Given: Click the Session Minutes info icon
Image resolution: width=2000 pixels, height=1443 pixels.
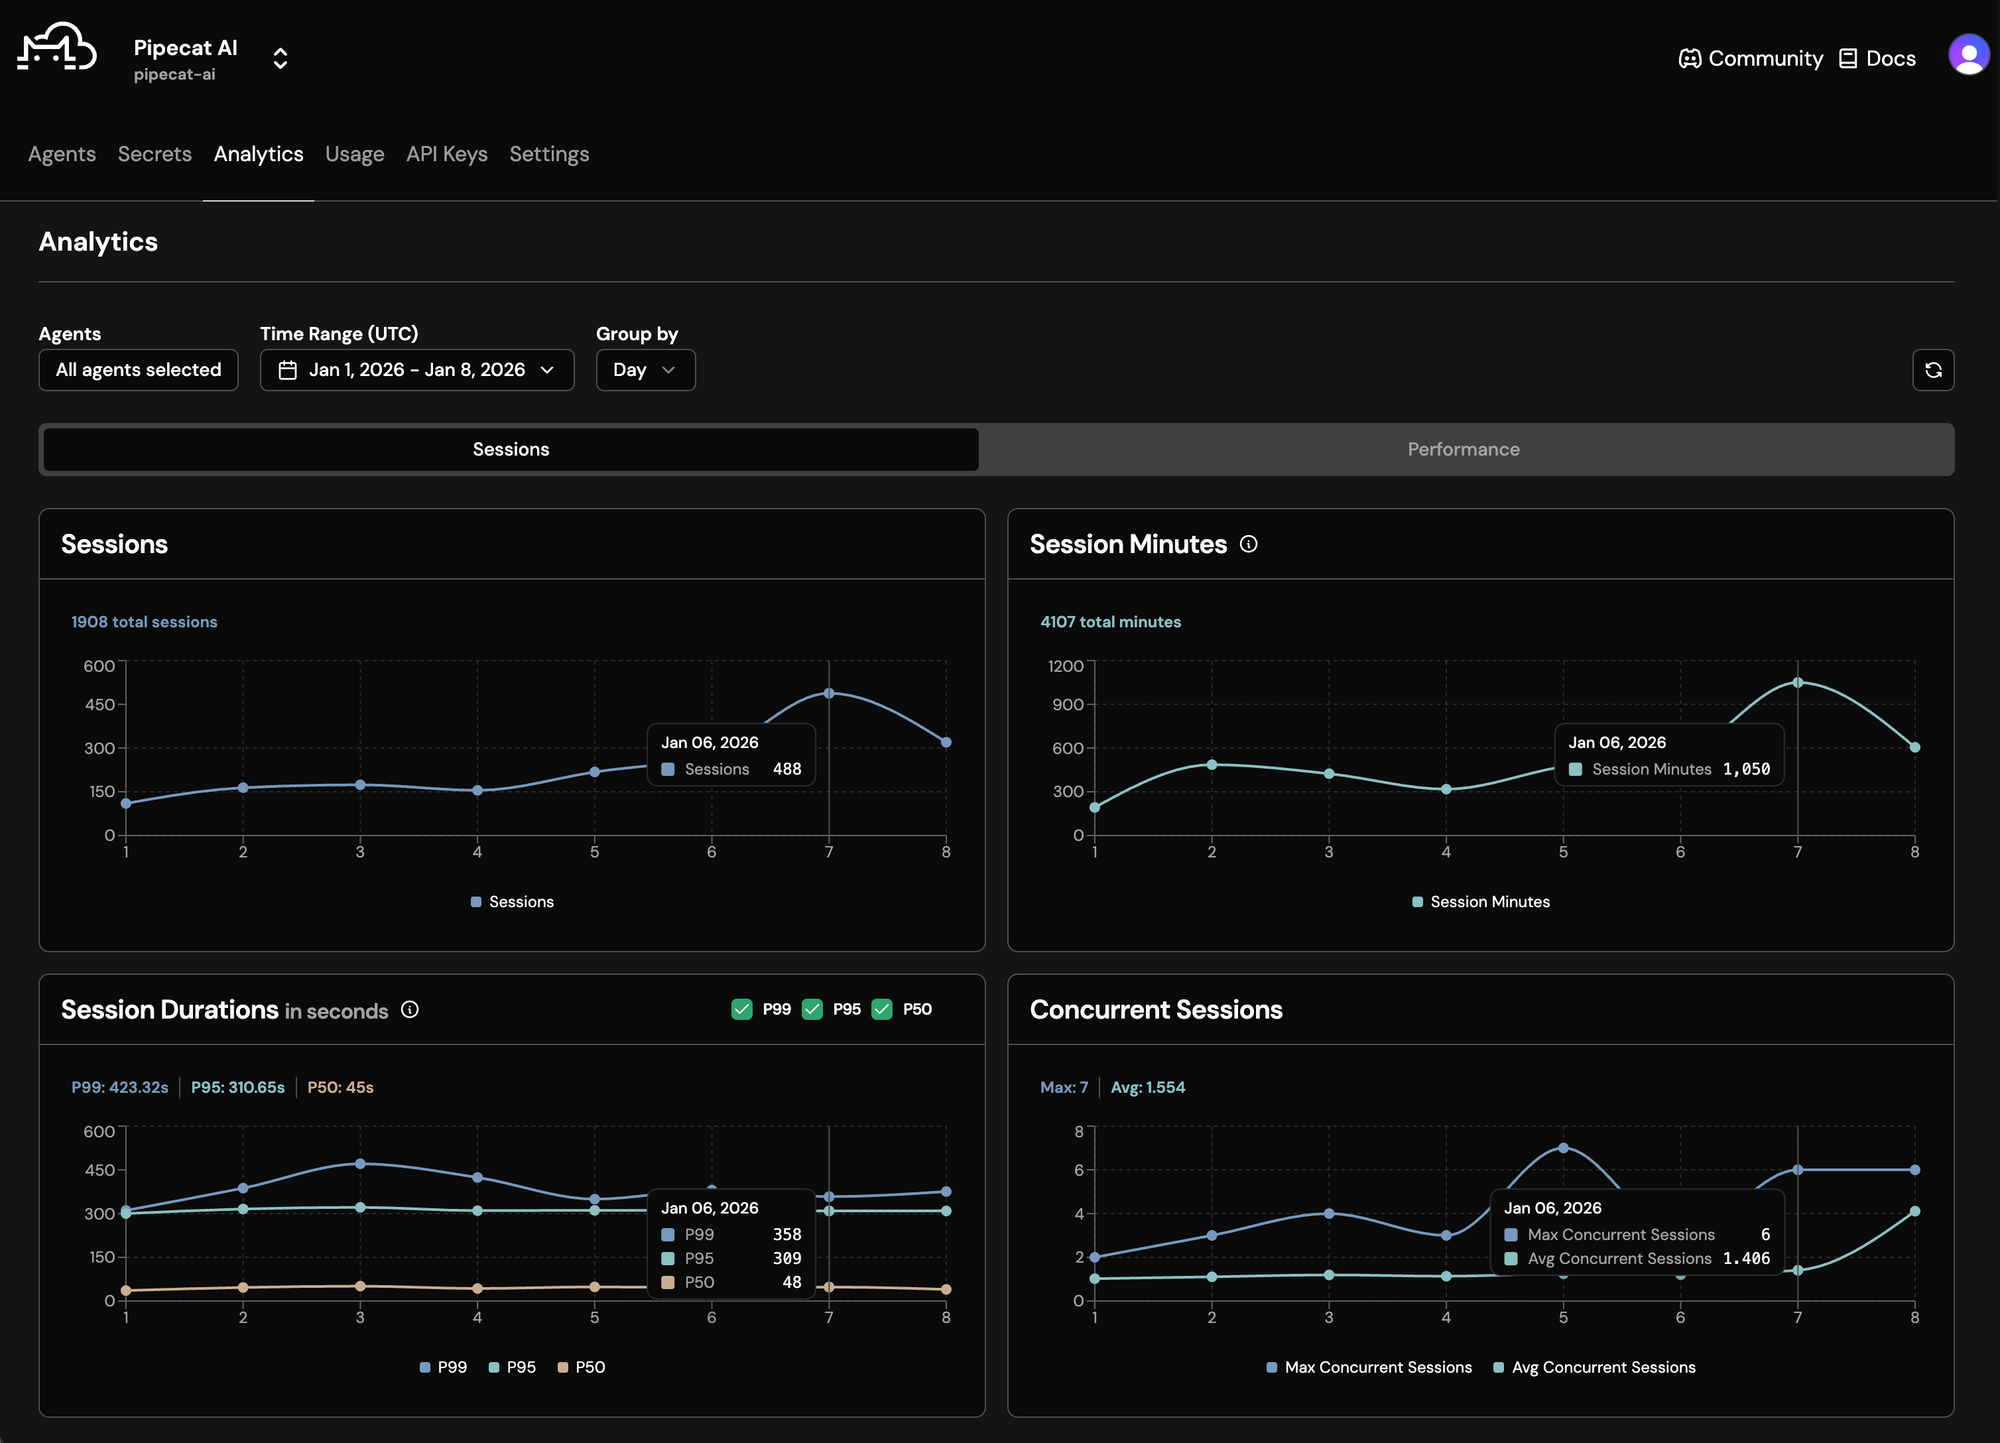Looking at the screenshot, I should (x=1249, y=544).
